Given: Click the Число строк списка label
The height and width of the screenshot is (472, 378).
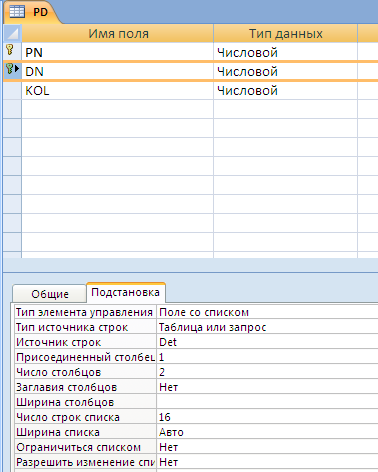Looking at the screenshot, I should click(68, 417).
